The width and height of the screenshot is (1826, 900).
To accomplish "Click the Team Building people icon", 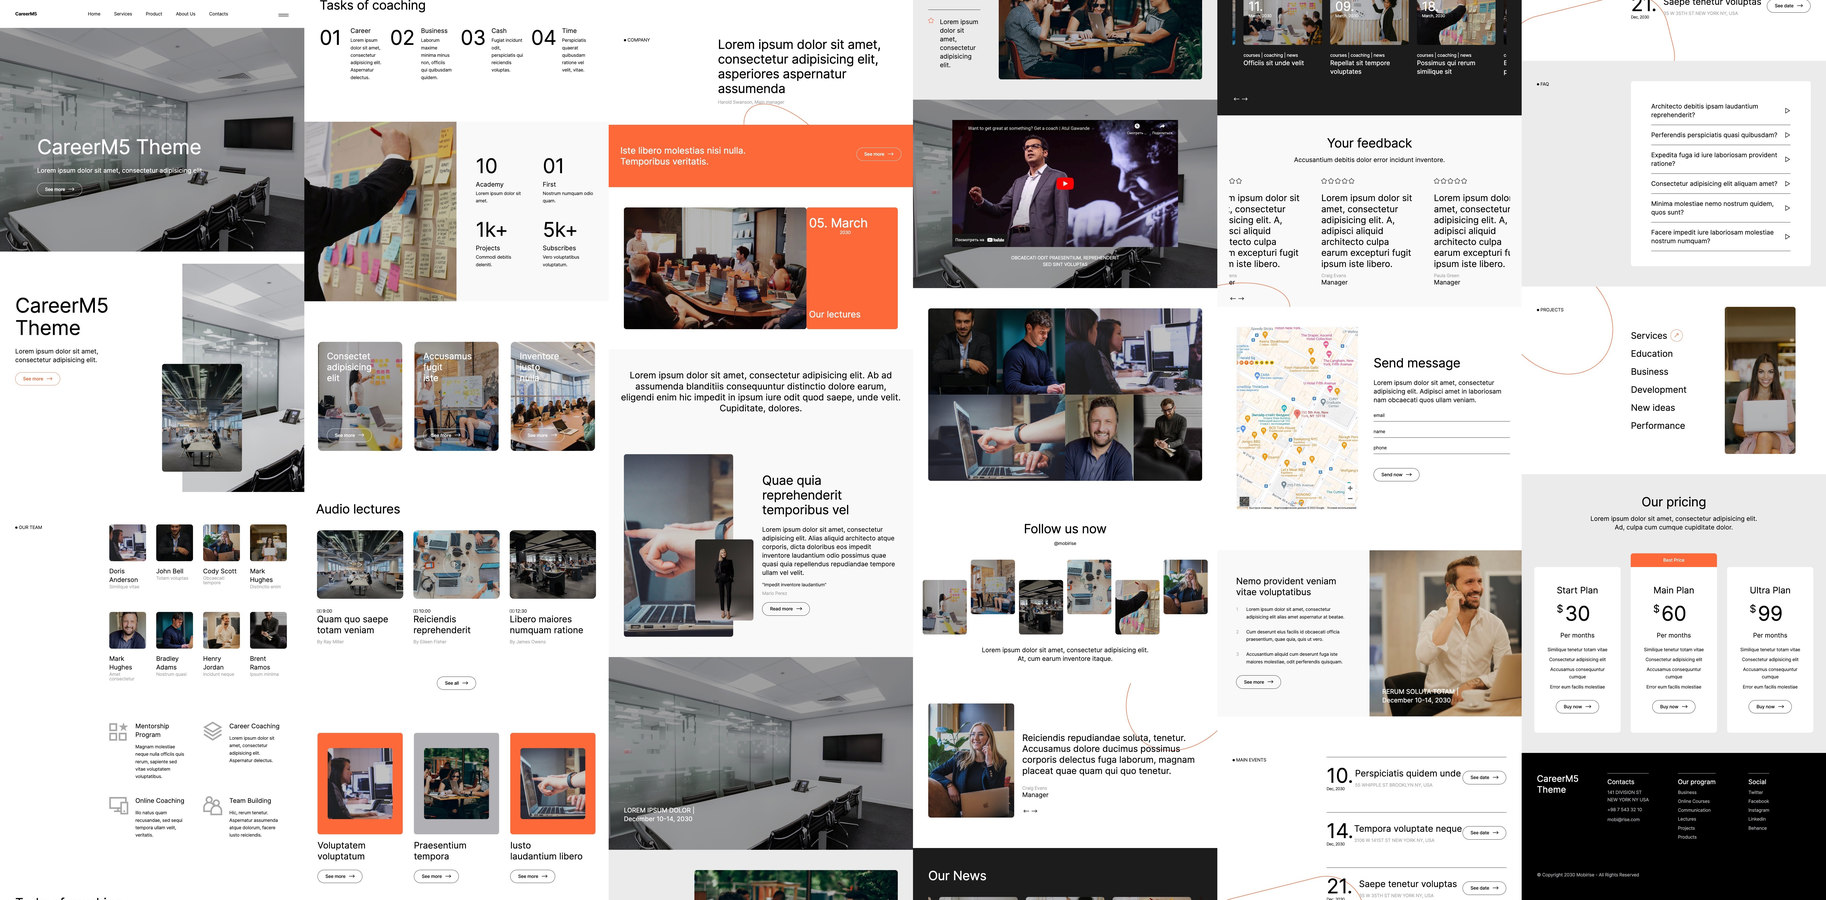I will [212, 805].
